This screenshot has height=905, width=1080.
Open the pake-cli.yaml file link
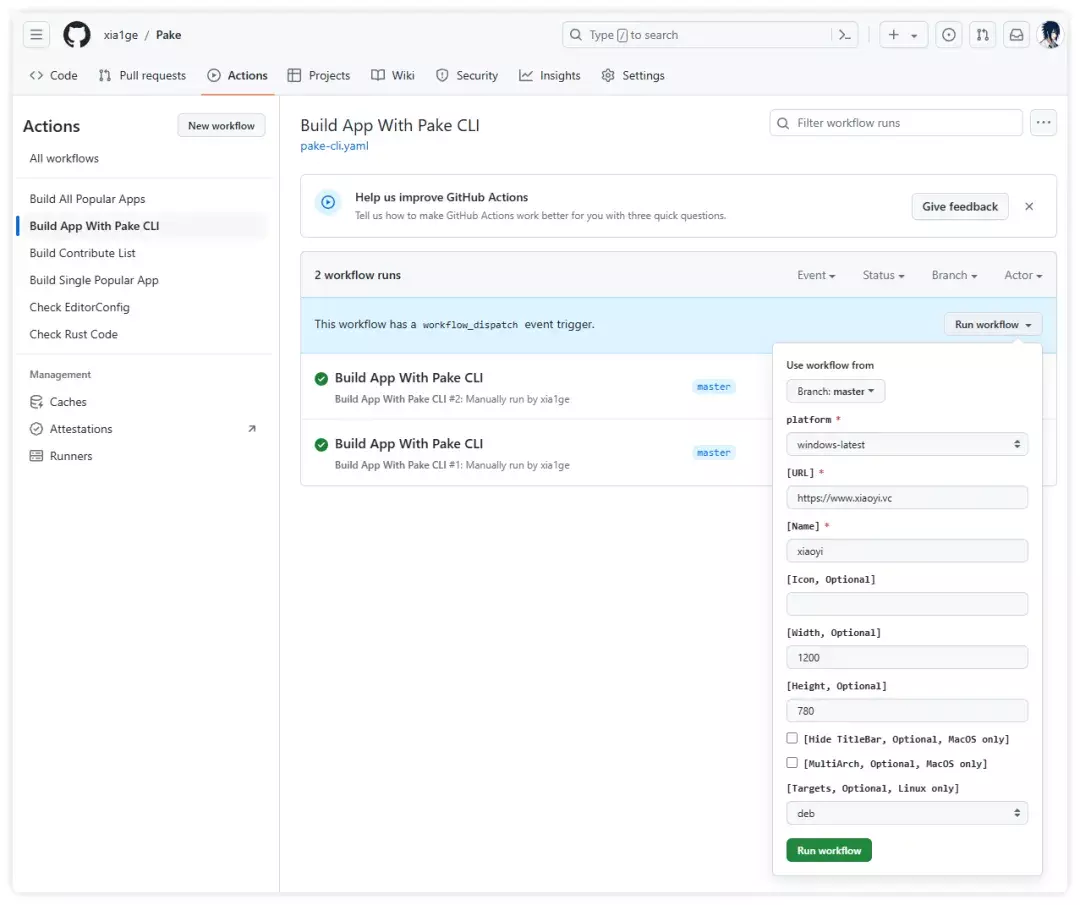pyautogui.click(x=334, y=146)
